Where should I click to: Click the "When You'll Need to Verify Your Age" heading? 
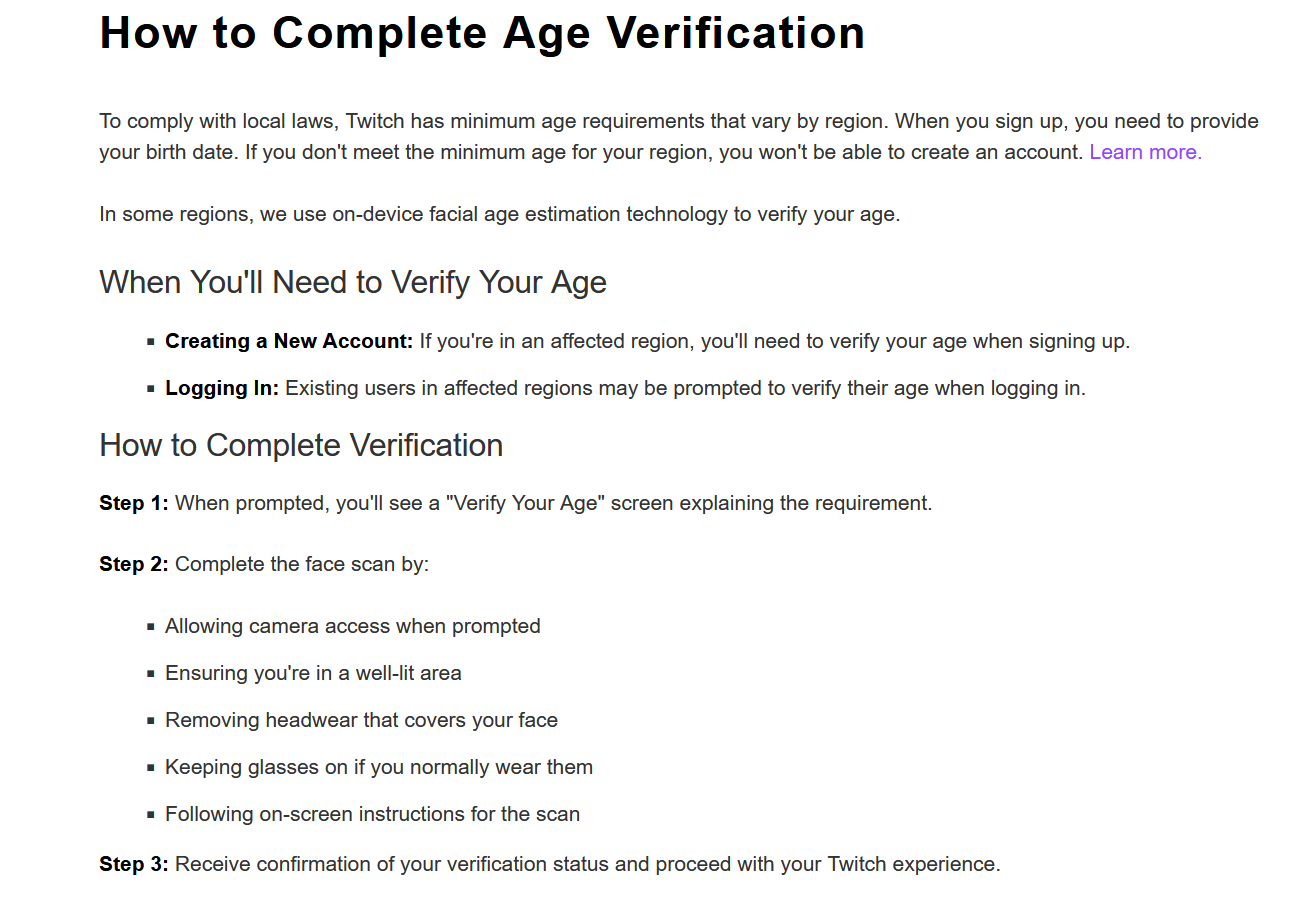pos(353,282)
